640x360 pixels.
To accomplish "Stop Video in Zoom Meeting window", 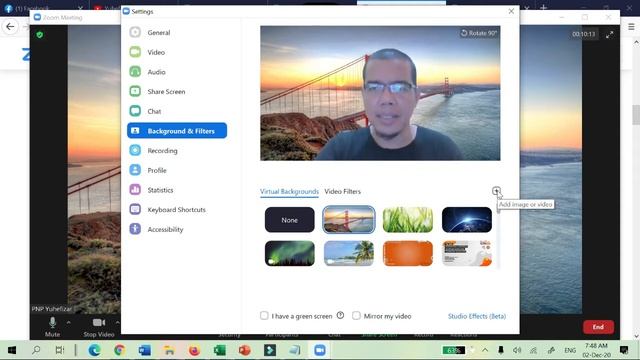I will (99, 327).
